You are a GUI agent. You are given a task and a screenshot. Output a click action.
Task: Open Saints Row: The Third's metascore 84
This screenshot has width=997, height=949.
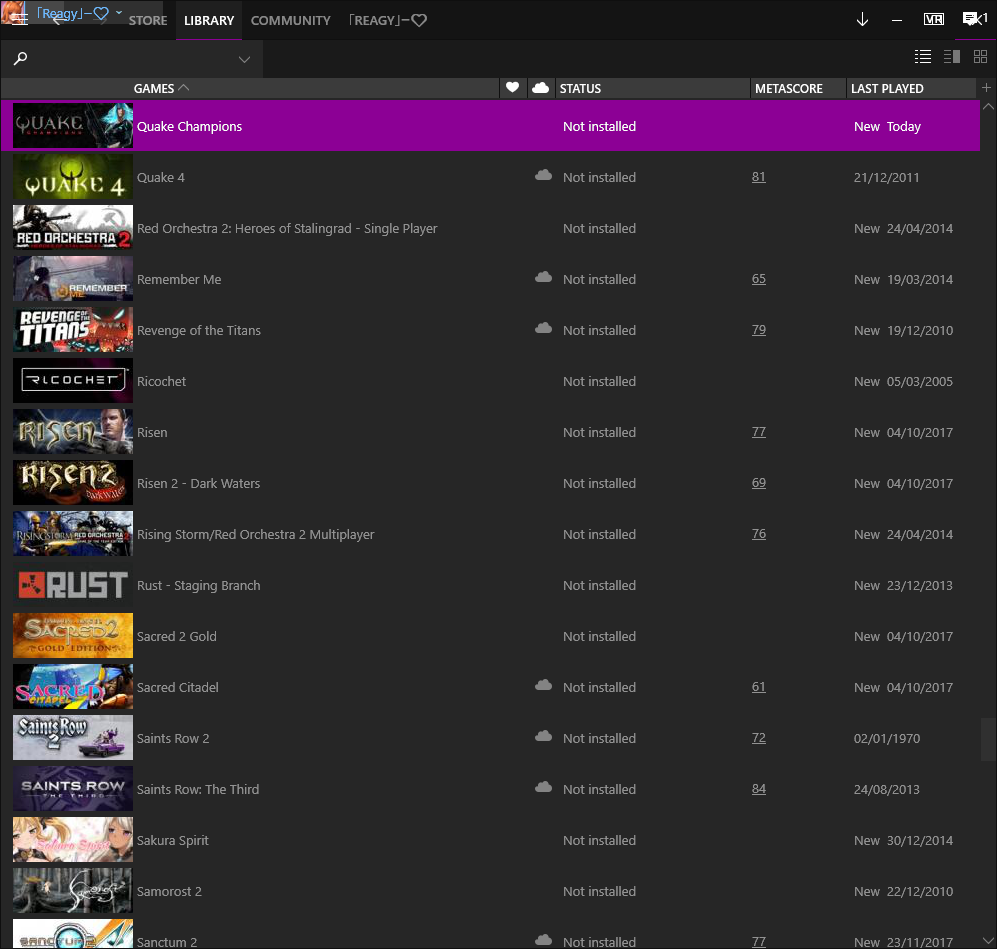click(x=759, y=788)
